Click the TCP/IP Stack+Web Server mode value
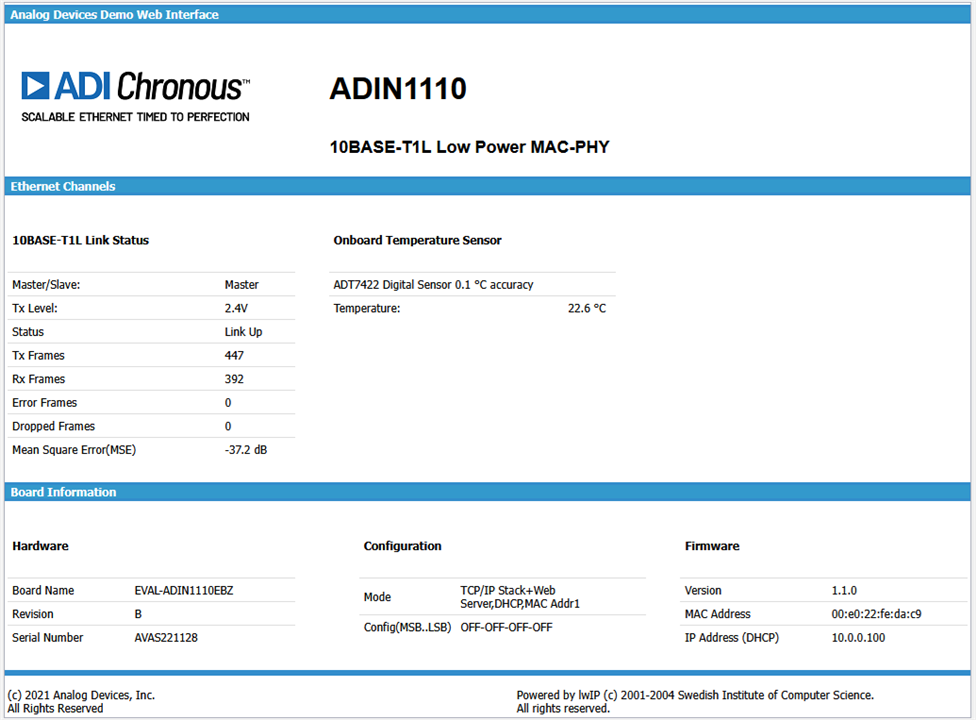This screenshot has width=976, height=720. [x=520, y=597]
